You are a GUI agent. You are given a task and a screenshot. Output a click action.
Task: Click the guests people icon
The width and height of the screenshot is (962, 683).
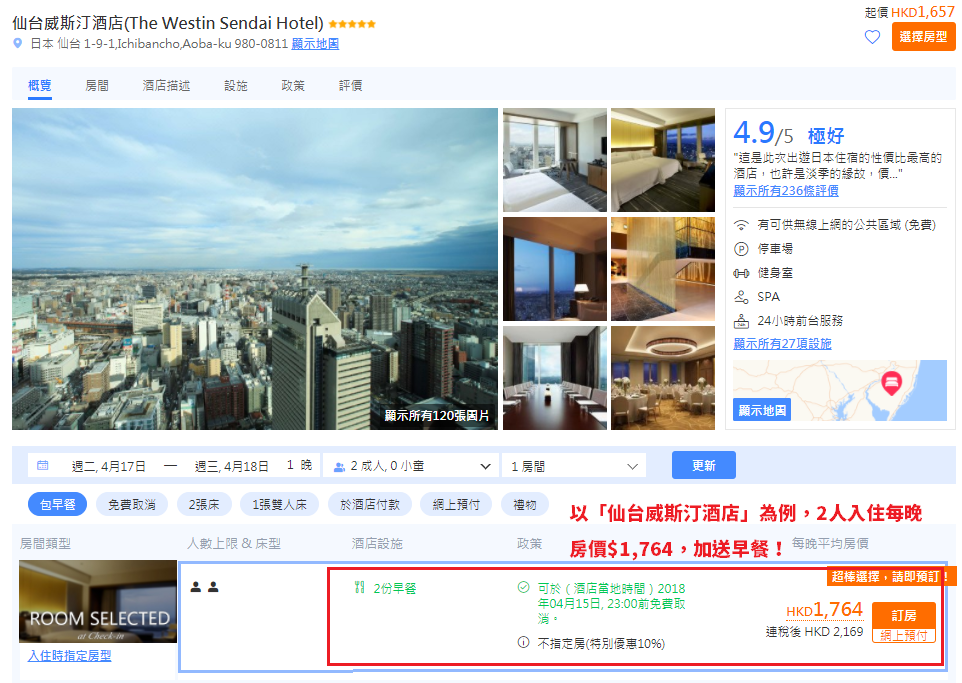(x=339, y=466)
